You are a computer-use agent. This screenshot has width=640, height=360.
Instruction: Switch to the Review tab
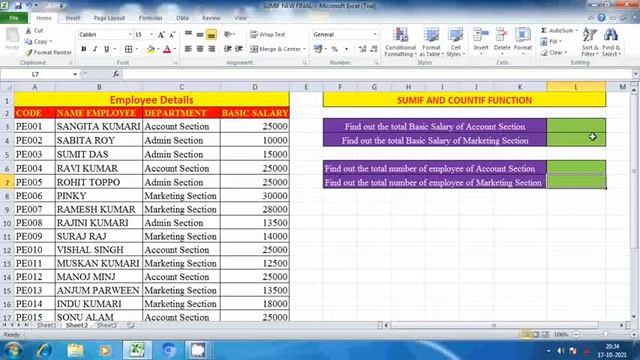tap(211, 18)
